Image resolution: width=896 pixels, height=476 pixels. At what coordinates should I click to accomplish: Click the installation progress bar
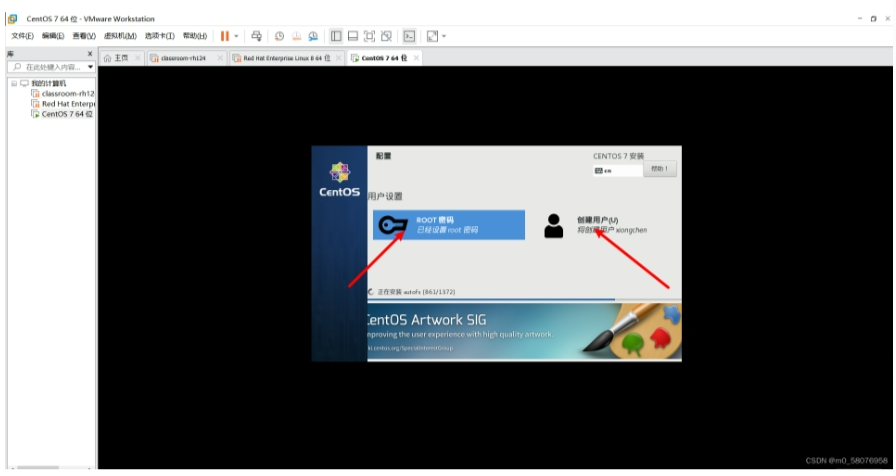524,299
